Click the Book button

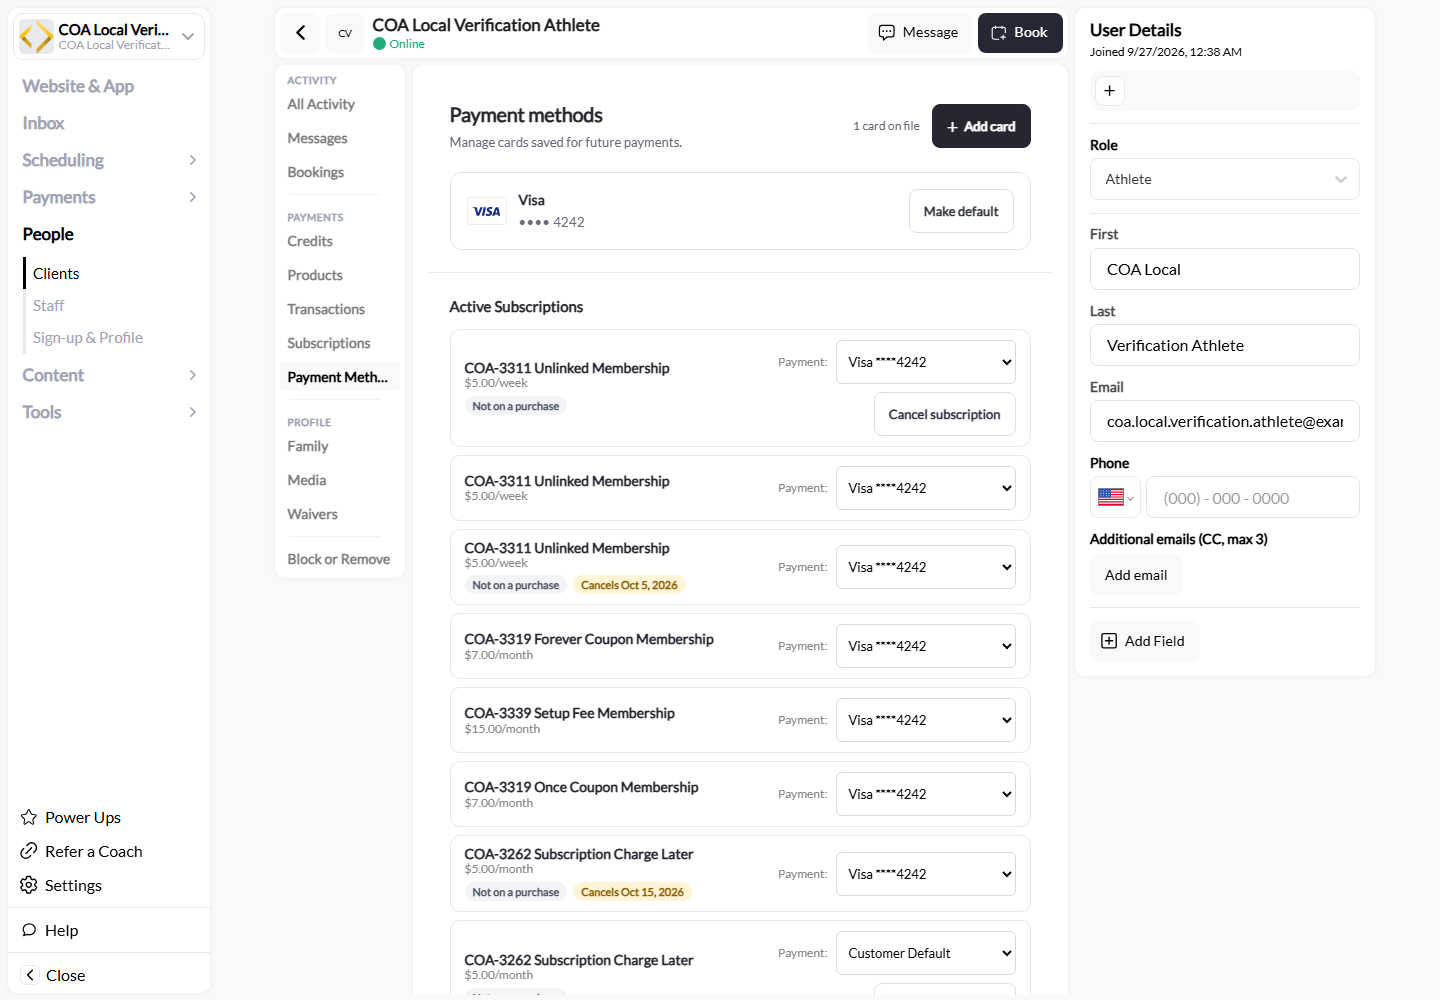(1020, 33)
